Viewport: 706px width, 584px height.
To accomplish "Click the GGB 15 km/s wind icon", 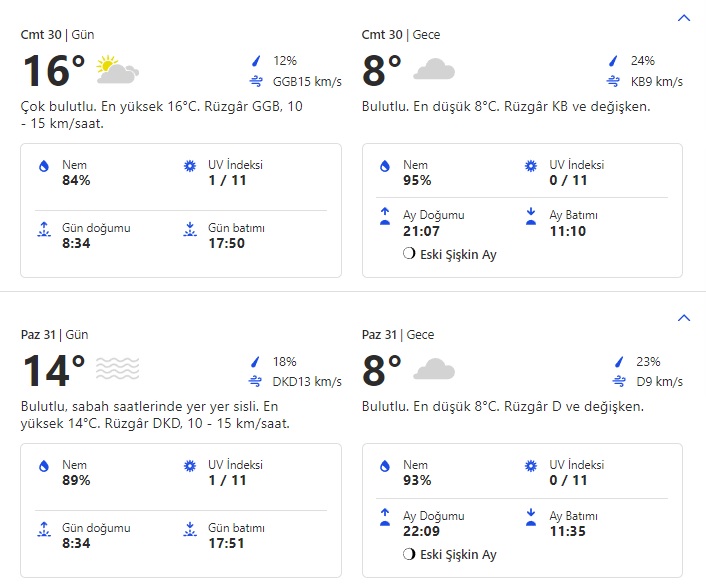I will (x=256, y=81).
